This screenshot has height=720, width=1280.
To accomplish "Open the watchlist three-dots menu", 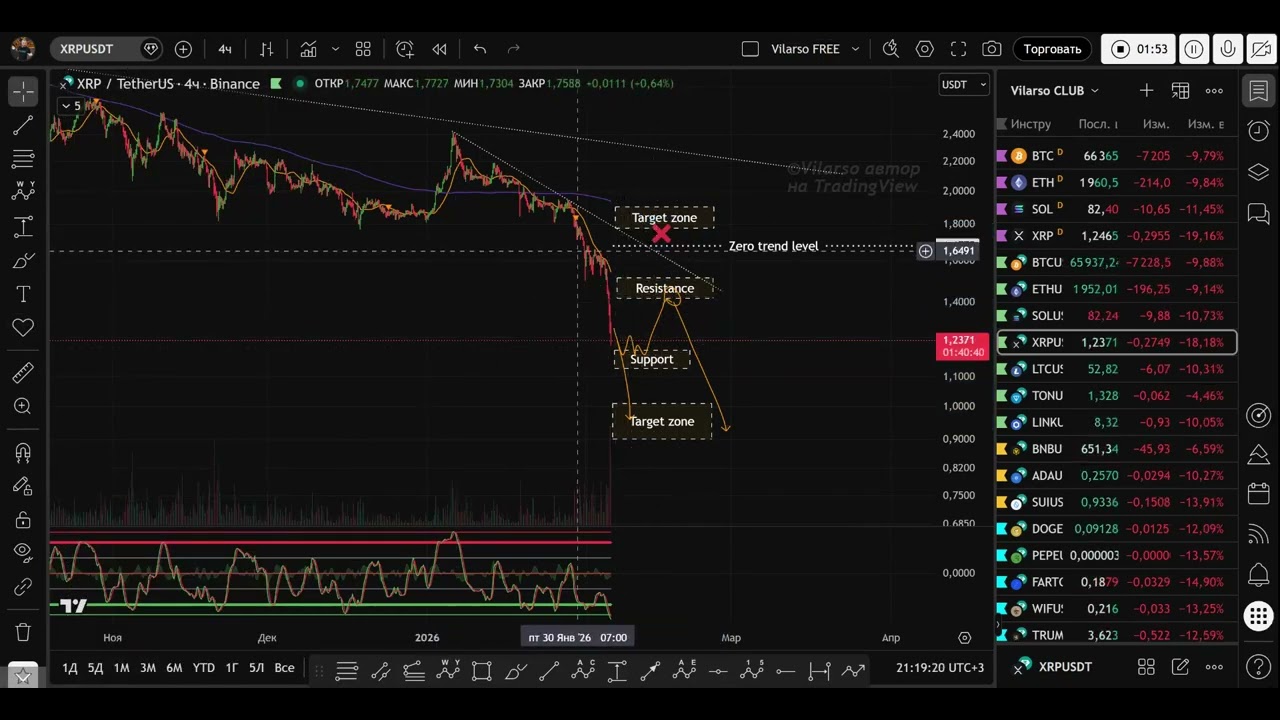I will click(x=1214, y=91).
